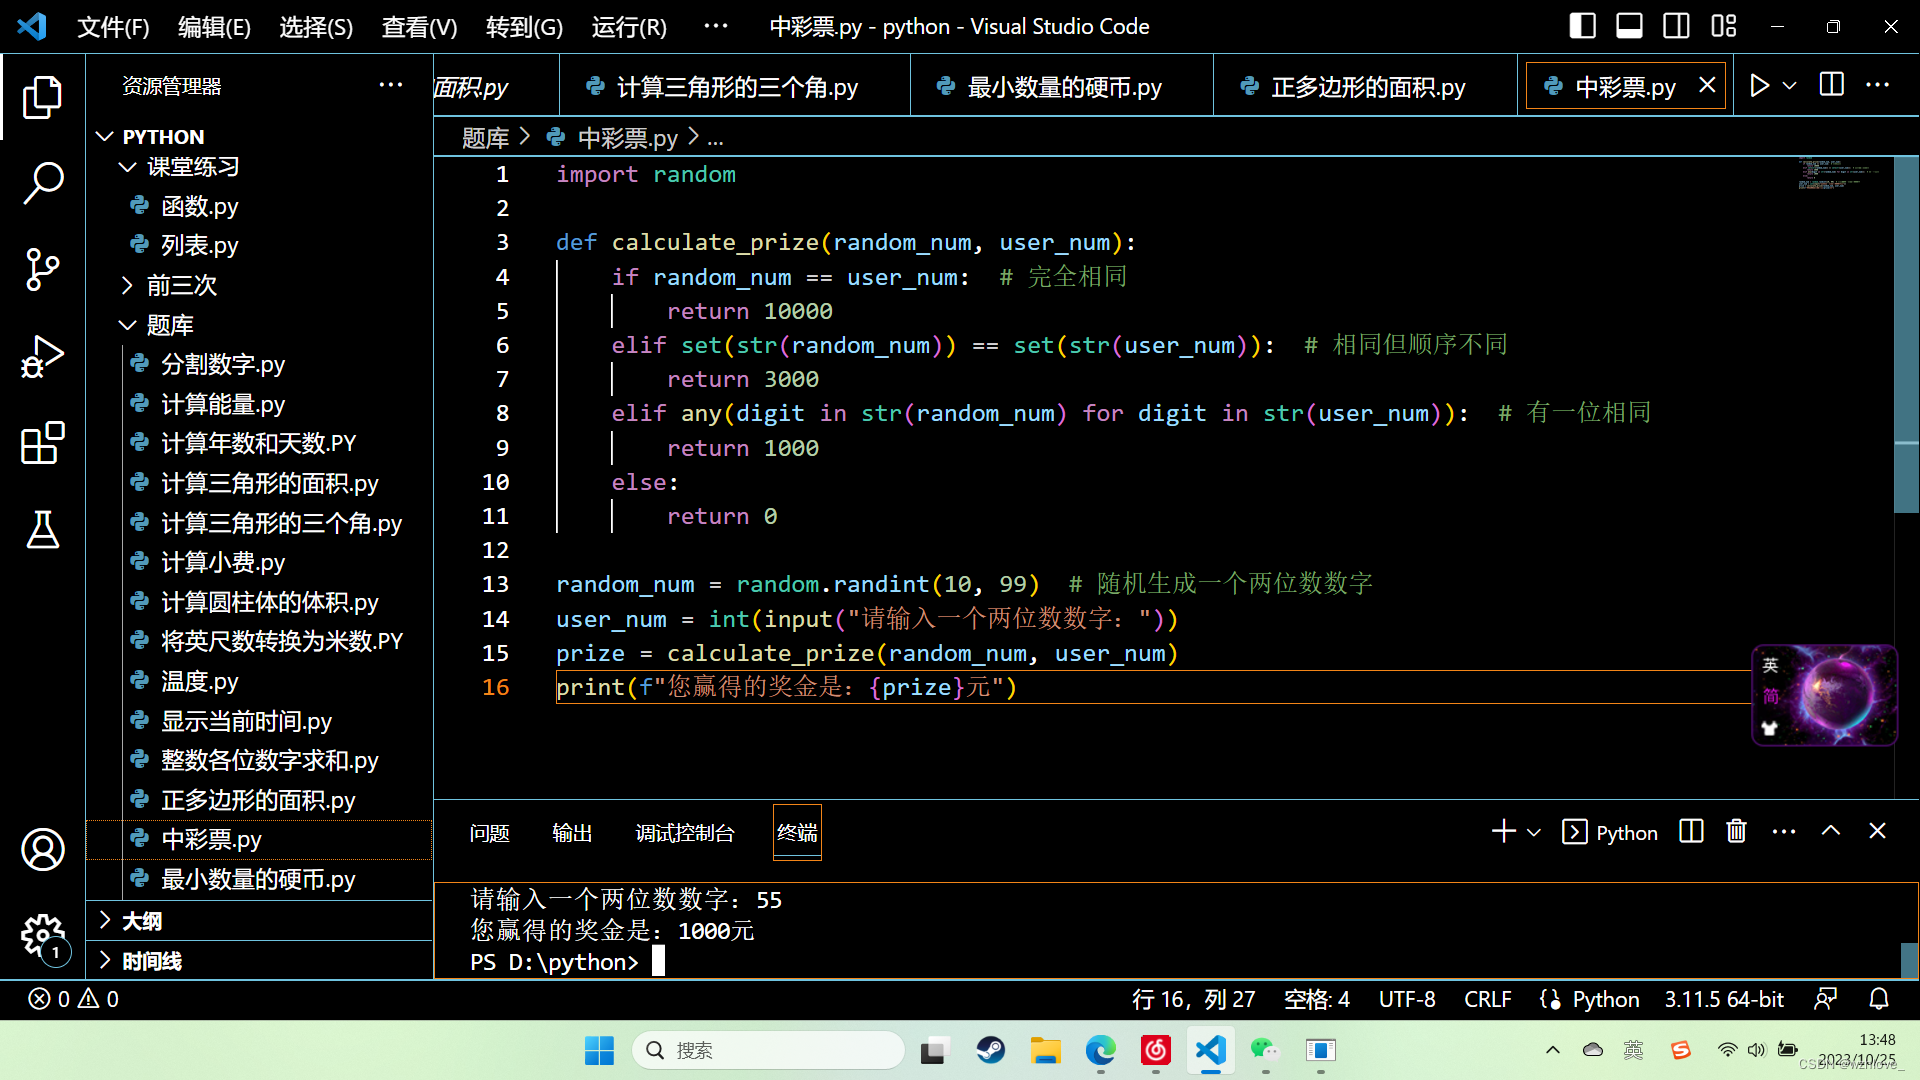The width and height of the screenshot is (1920, 1080).
Task: Click UTF-8 encoding in status bar
Action: click(1406, 999)
